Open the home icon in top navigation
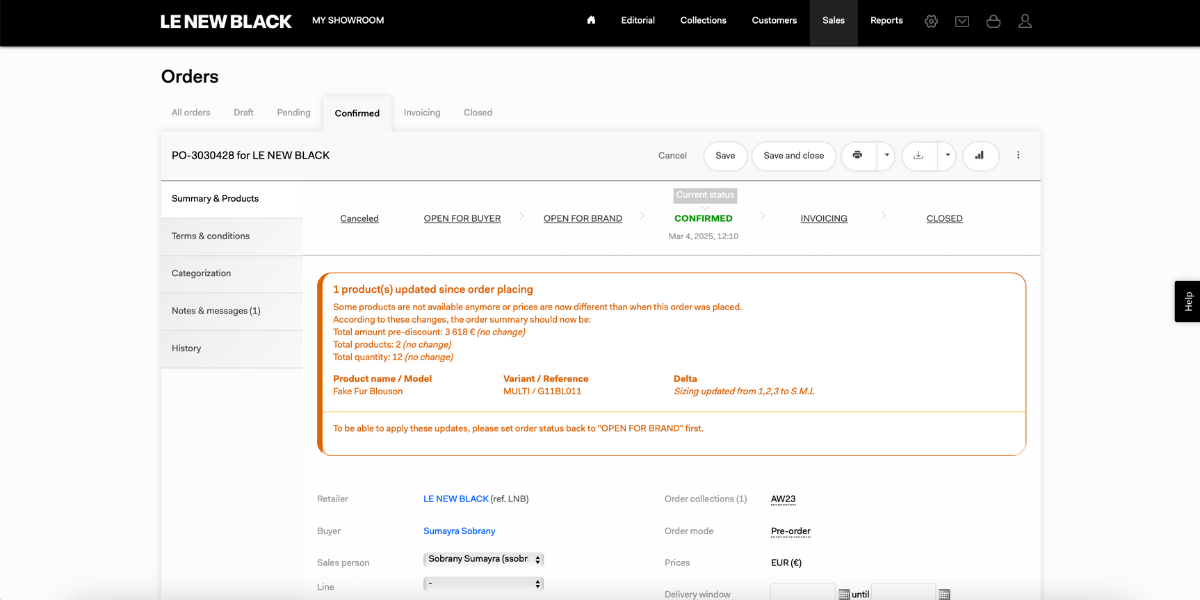Image resolution: width=1200 pixels, height=600 pixels. 591,20
